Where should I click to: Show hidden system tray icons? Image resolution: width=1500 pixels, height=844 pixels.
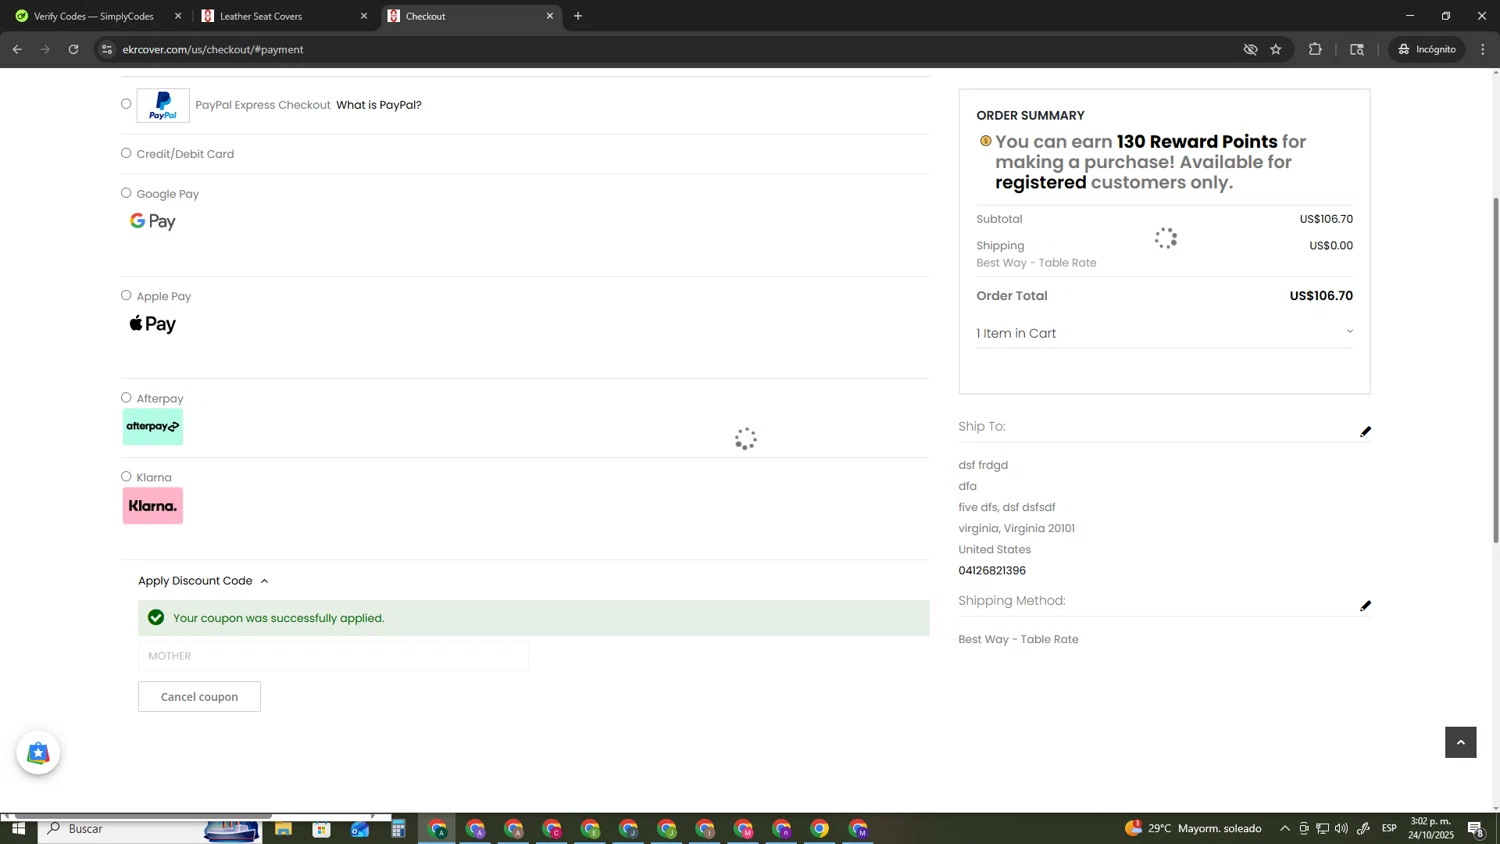click(1285, 829)
